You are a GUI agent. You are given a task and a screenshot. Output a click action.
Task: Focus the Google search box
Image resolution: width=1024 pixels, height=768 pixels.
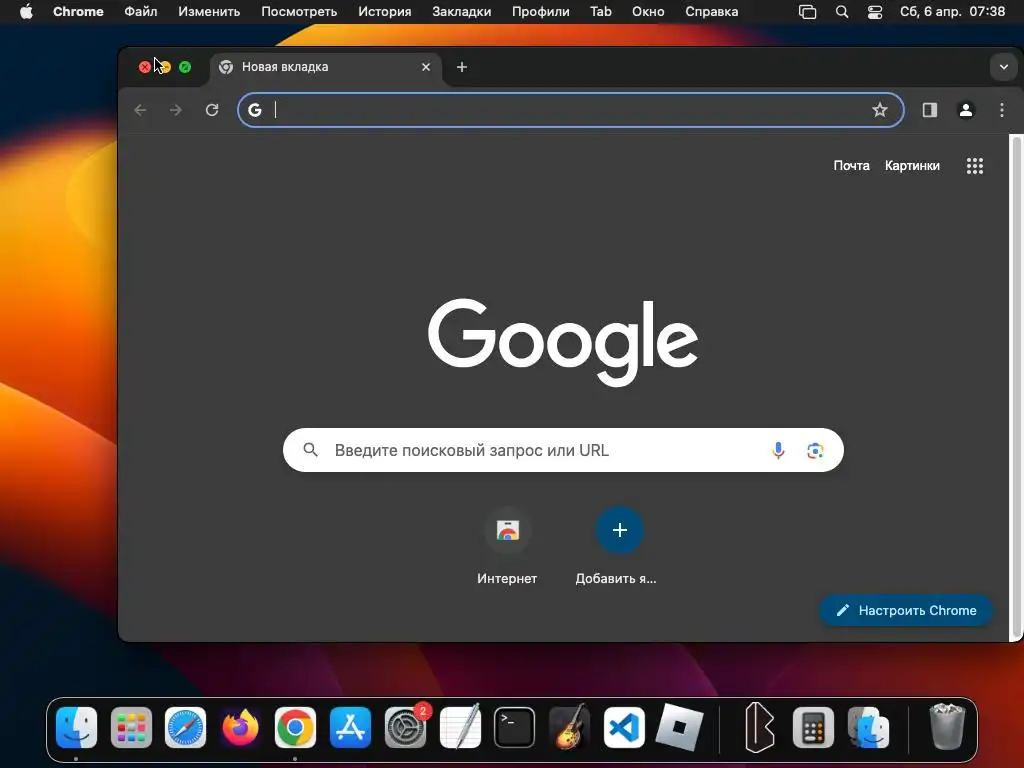pyautogui.click(x=563, y=450)
